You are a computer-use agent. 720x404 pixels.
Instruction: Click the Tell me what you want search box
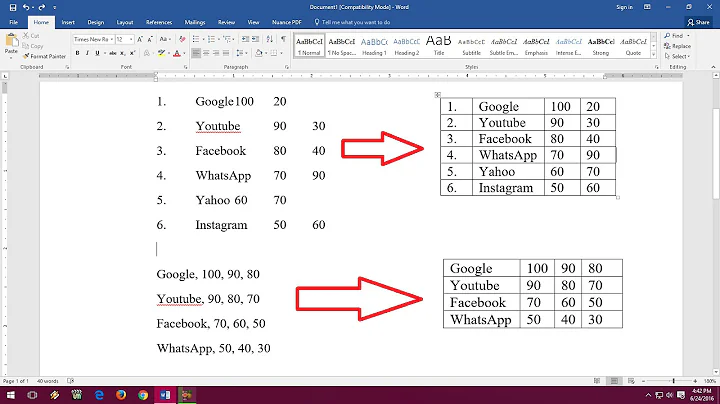[x=352, y=22]
